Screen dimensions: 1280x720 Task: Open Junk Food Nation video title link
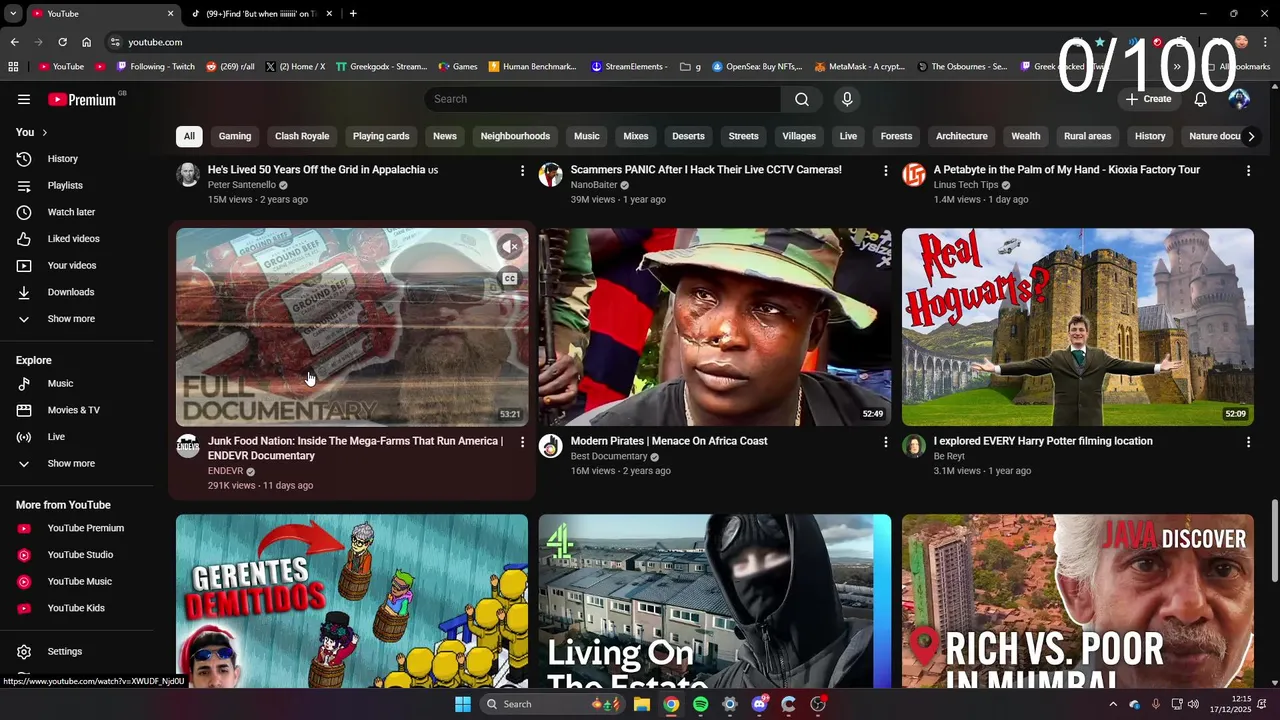tap(355, 448)
